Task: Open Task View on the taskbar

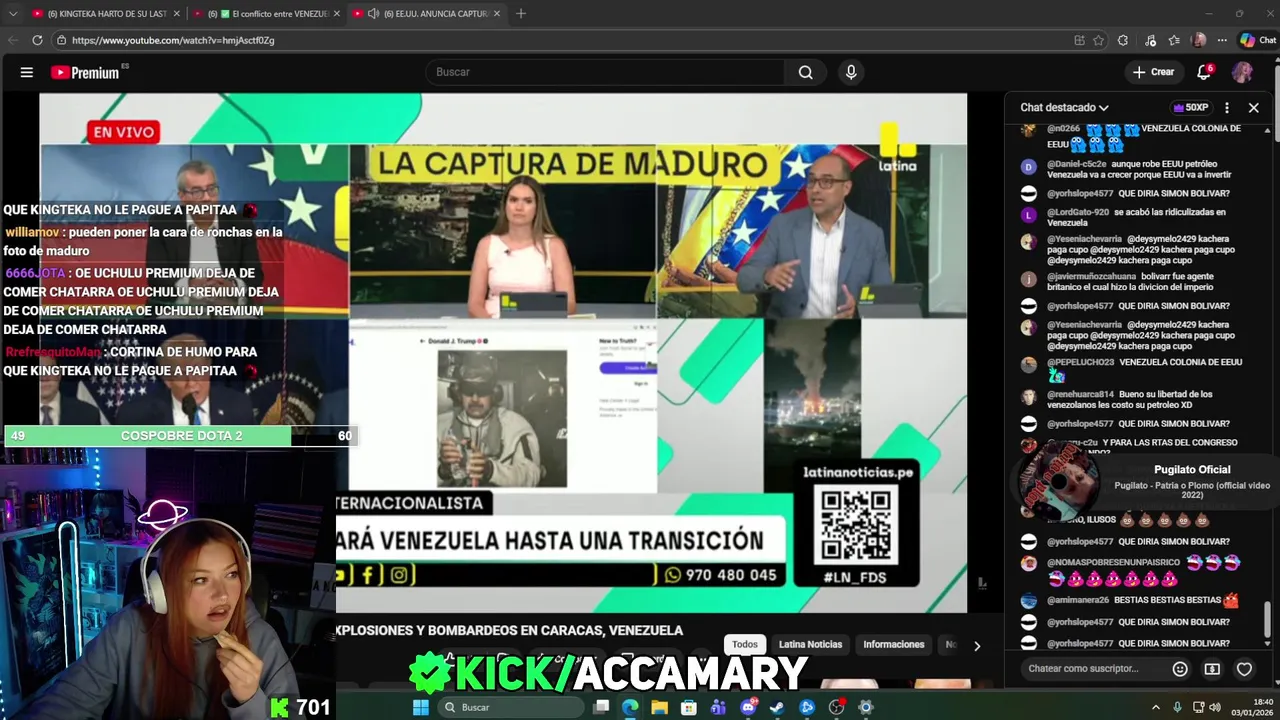Action: (601, 707)
